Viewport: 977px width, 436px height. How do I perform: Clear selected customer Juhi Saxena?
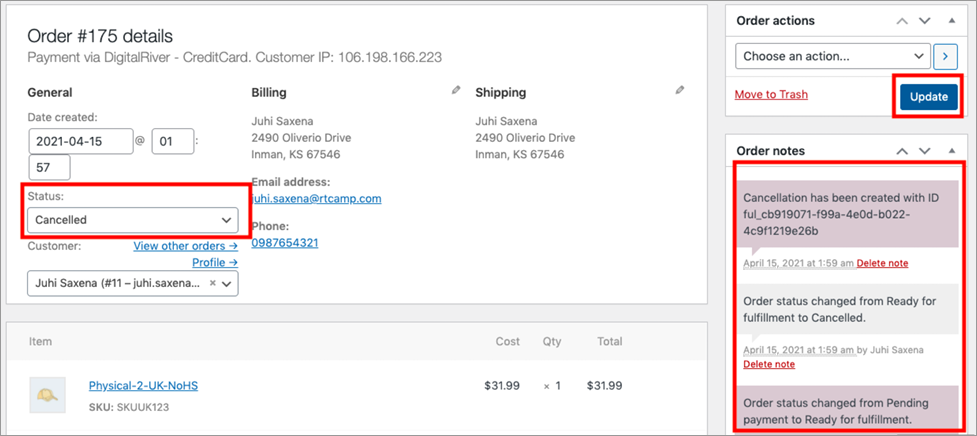212,283
